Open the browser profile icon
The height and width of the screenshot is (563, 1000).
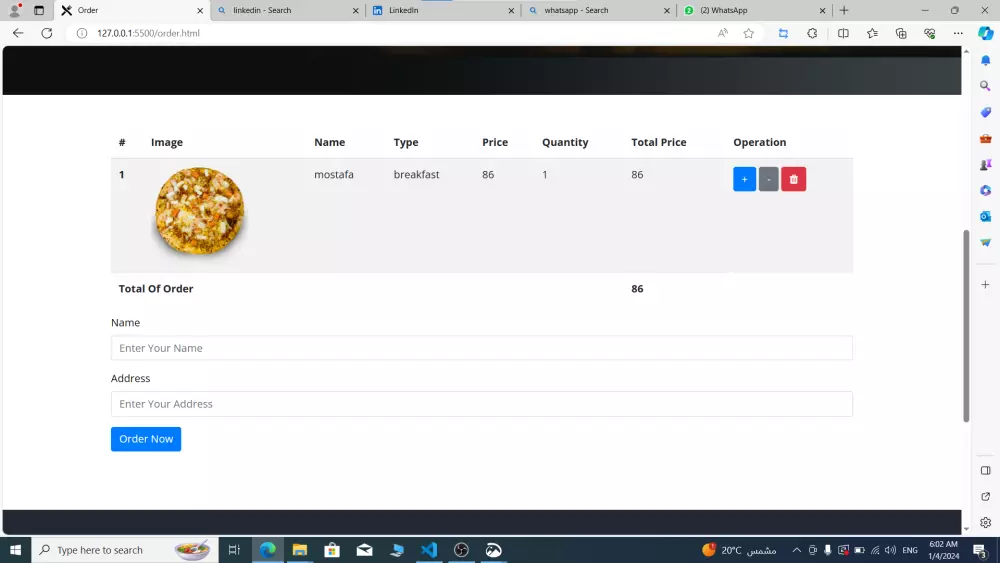15,10
